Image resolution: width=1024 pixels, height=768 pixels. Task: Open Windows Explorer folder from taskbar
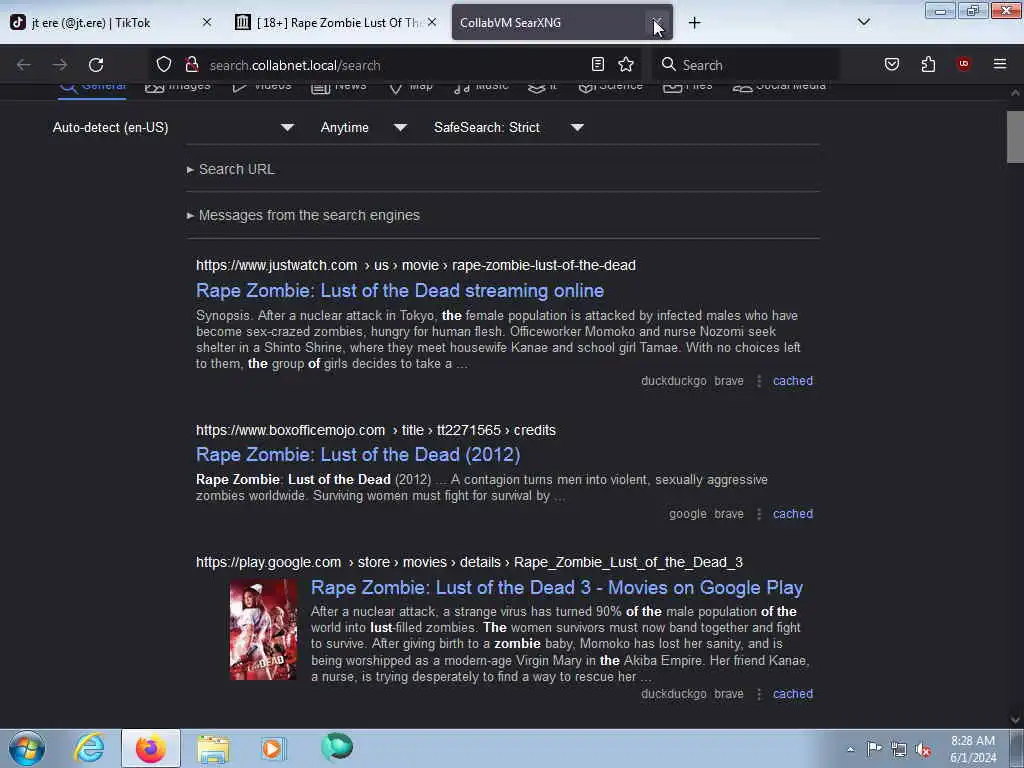click(x=213, y=748)
